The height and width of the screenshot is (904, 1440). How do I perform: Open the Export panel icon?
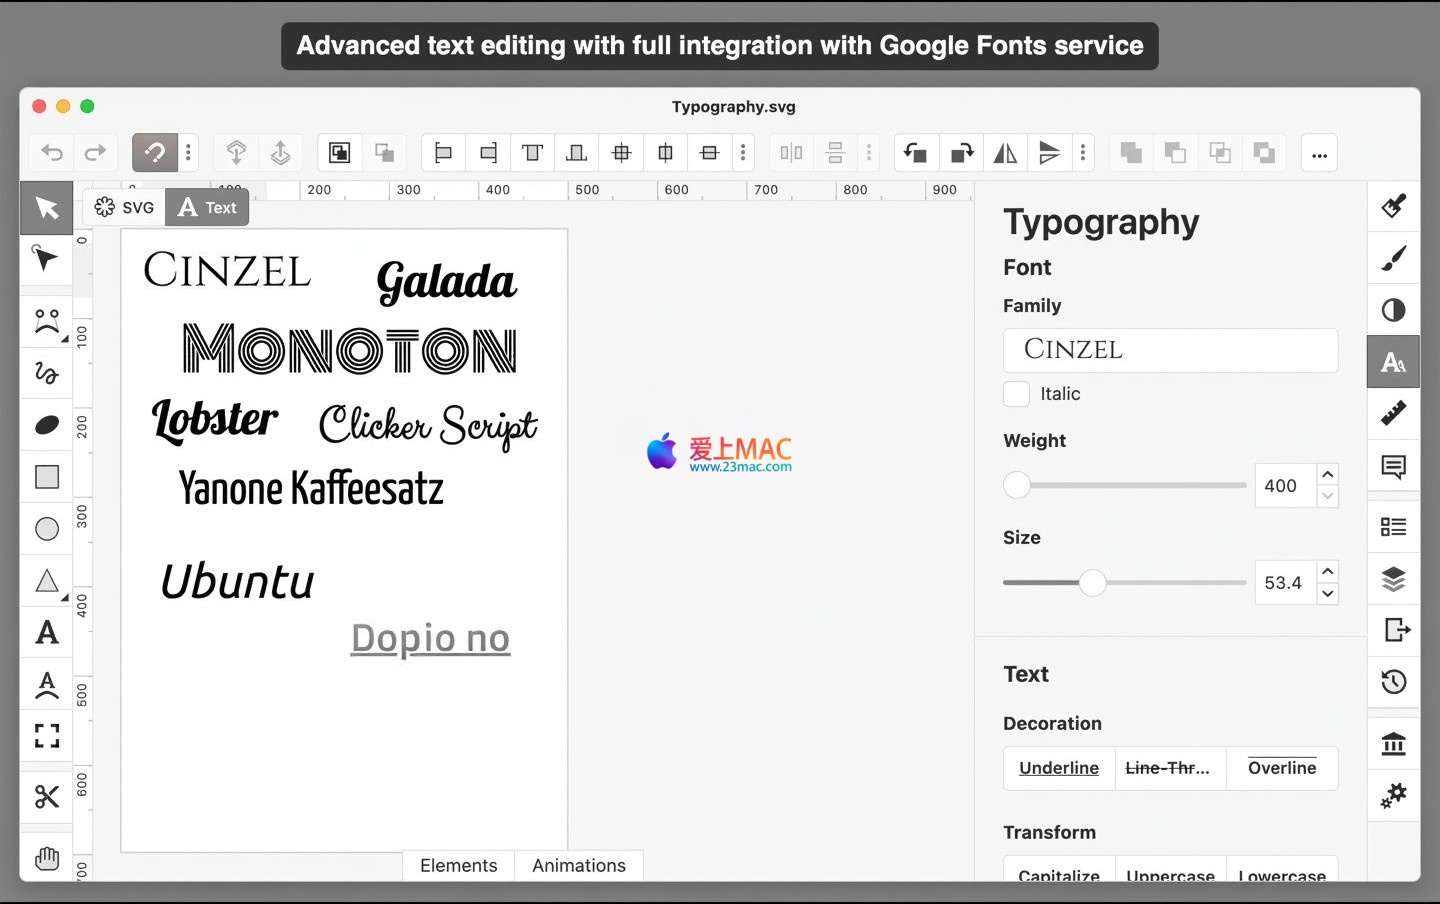pos(1393,630)
